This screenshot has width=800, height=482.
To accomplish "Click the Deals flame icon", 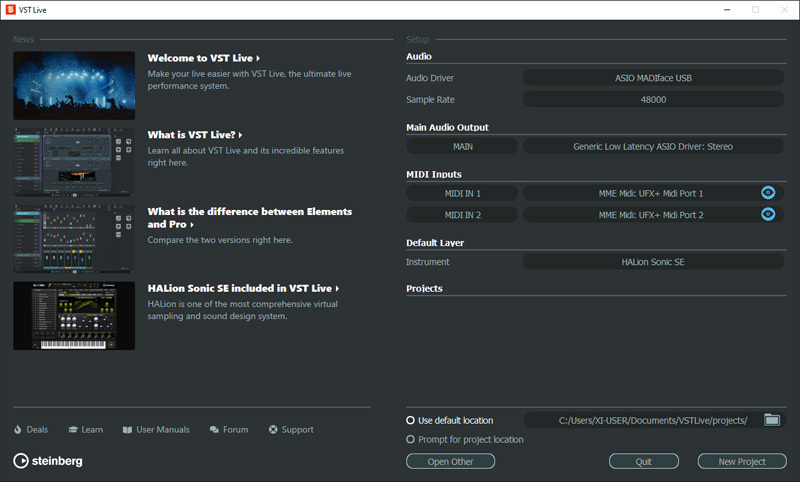I will (x=18, y=430).
